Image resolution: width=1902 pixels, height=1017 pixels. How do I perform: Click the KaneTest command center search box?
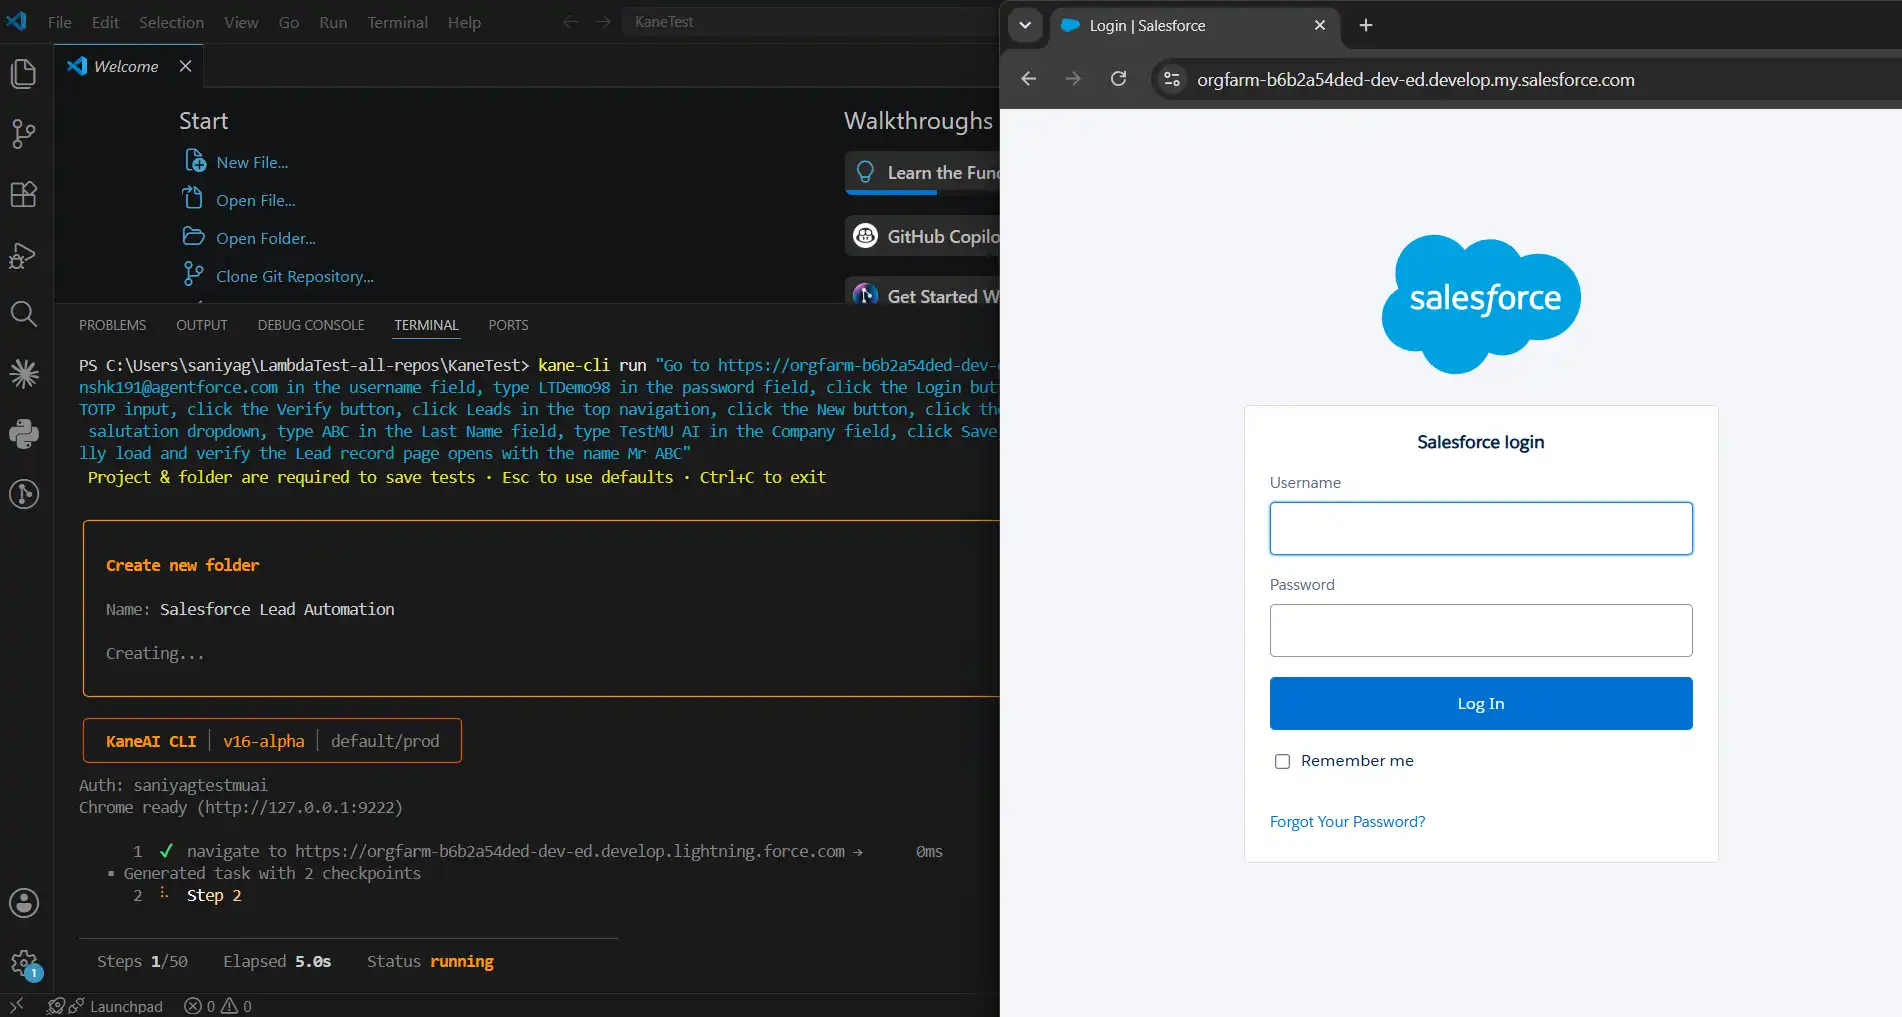[810, 21]
